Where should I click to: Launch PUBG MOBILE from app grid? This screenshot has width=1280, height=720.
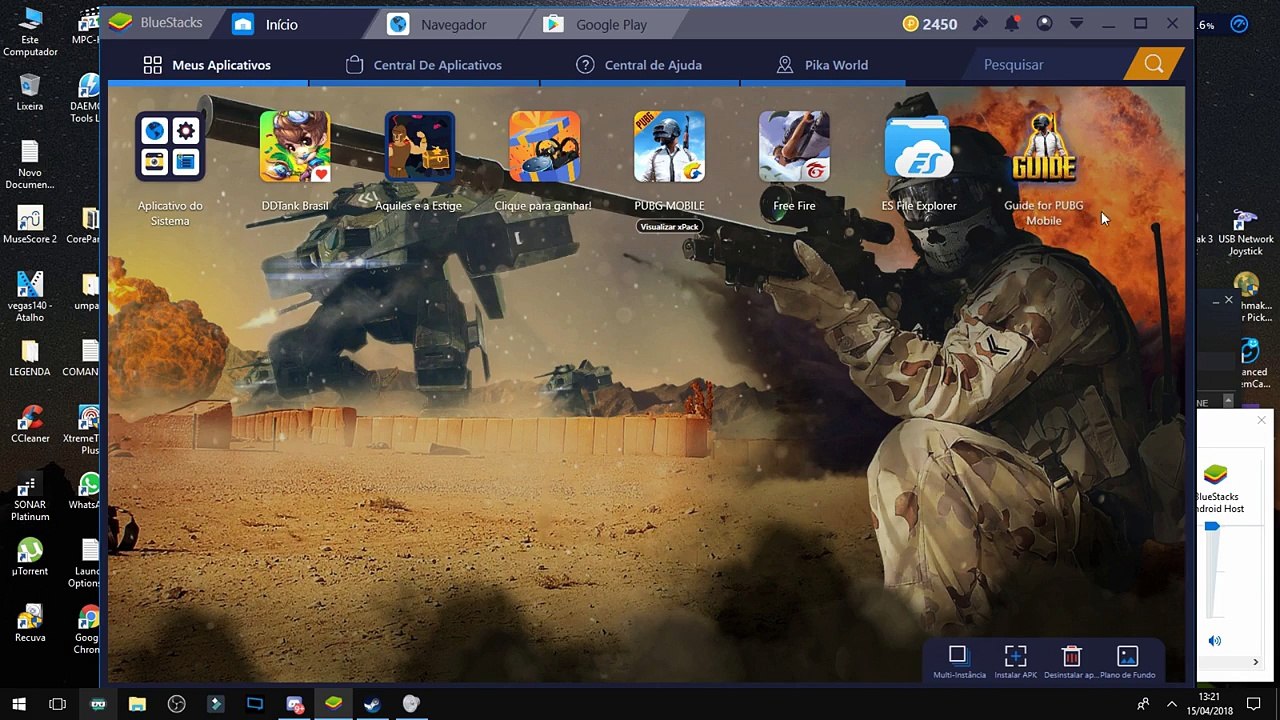point(669,147)
